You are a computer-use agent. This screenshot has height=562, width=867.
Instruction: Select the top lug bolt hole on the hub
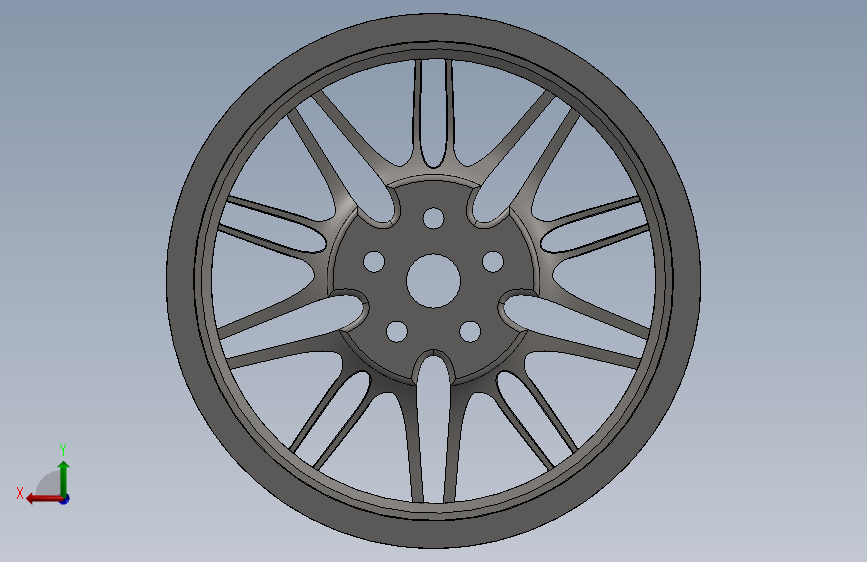pos(434,218)
